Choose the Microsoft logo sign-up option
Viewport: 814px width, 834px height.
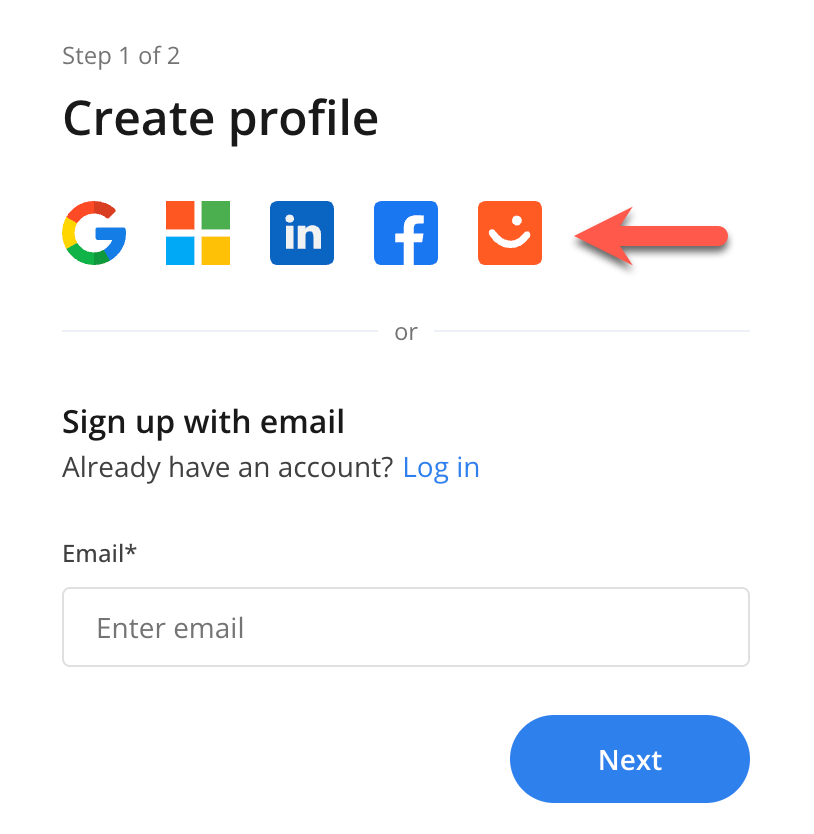[x=198, y=233]
